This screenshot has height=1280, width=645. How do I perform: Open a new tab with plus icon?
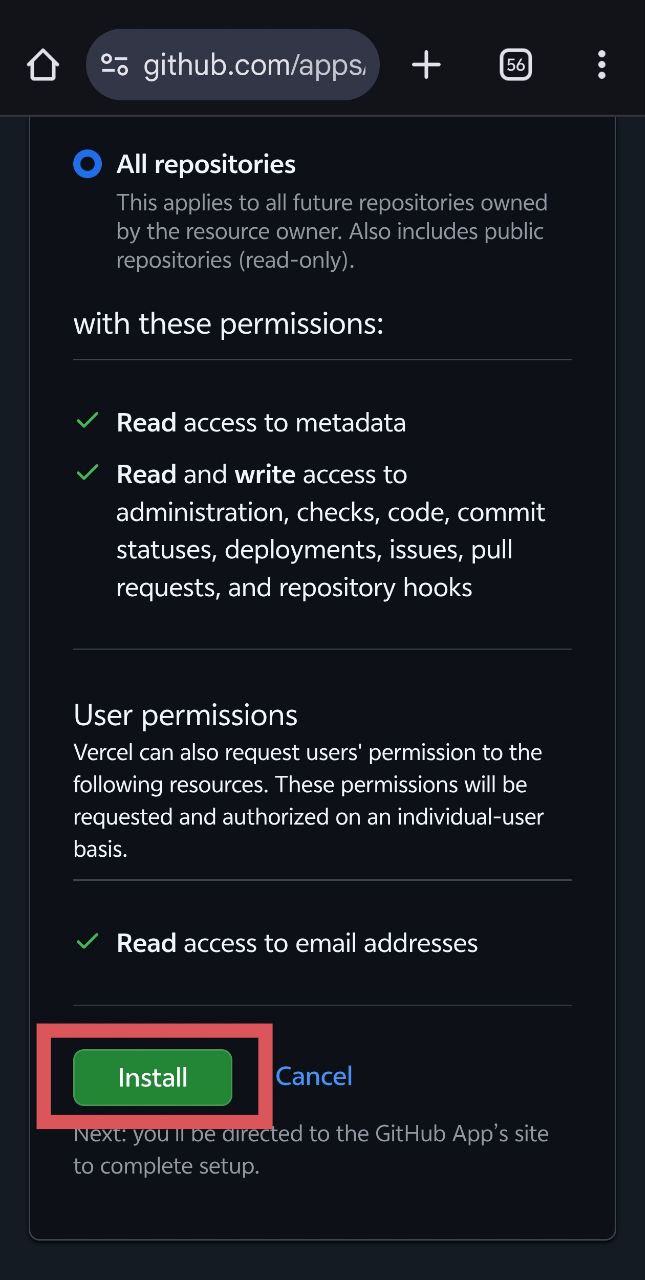[426, 66]
